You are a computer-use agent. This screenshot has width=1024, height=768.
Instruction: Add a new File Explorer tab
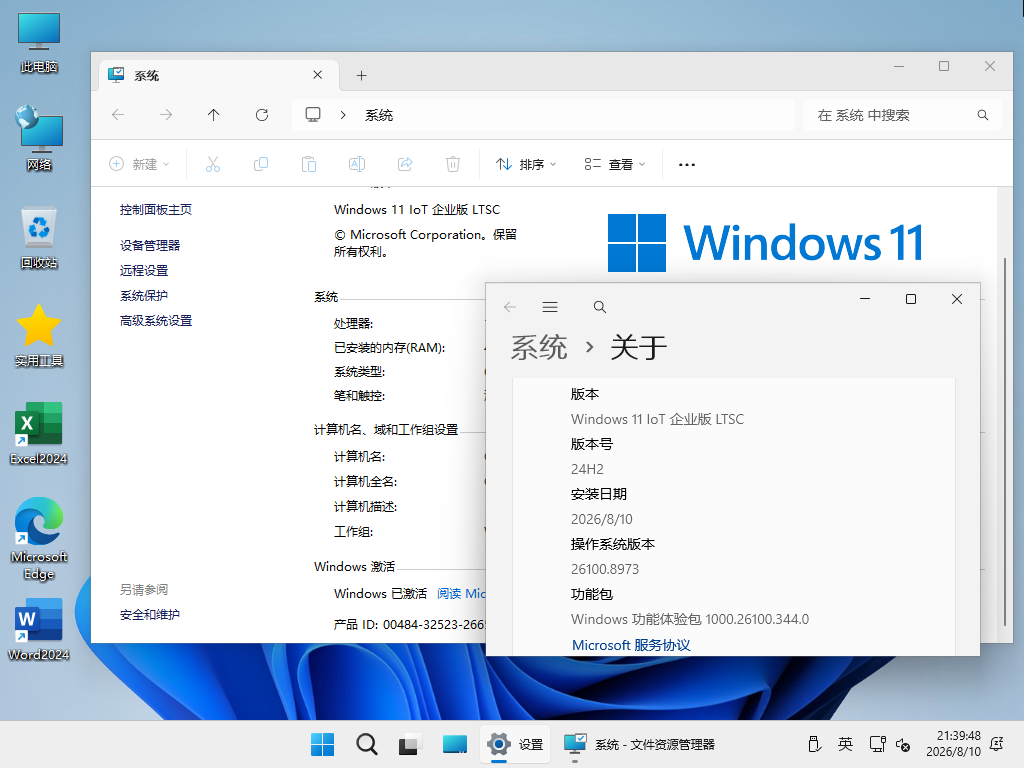tap(361, 76)
